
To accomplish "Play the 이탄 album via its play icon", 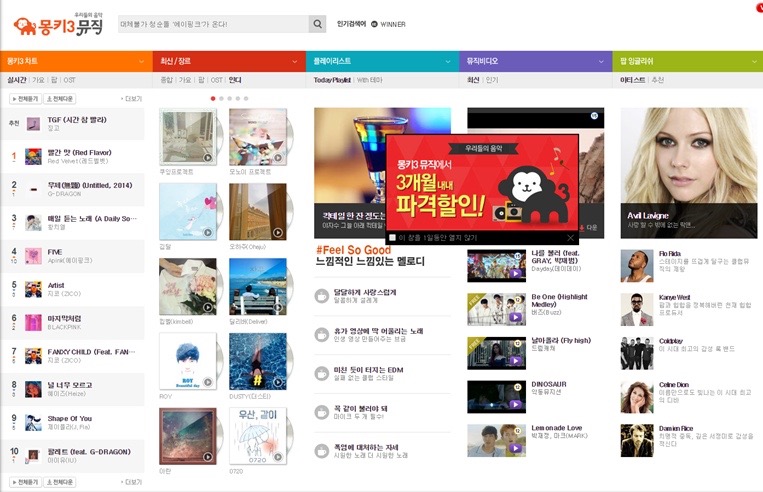I will pyautogui.click(x=208, y=457).
